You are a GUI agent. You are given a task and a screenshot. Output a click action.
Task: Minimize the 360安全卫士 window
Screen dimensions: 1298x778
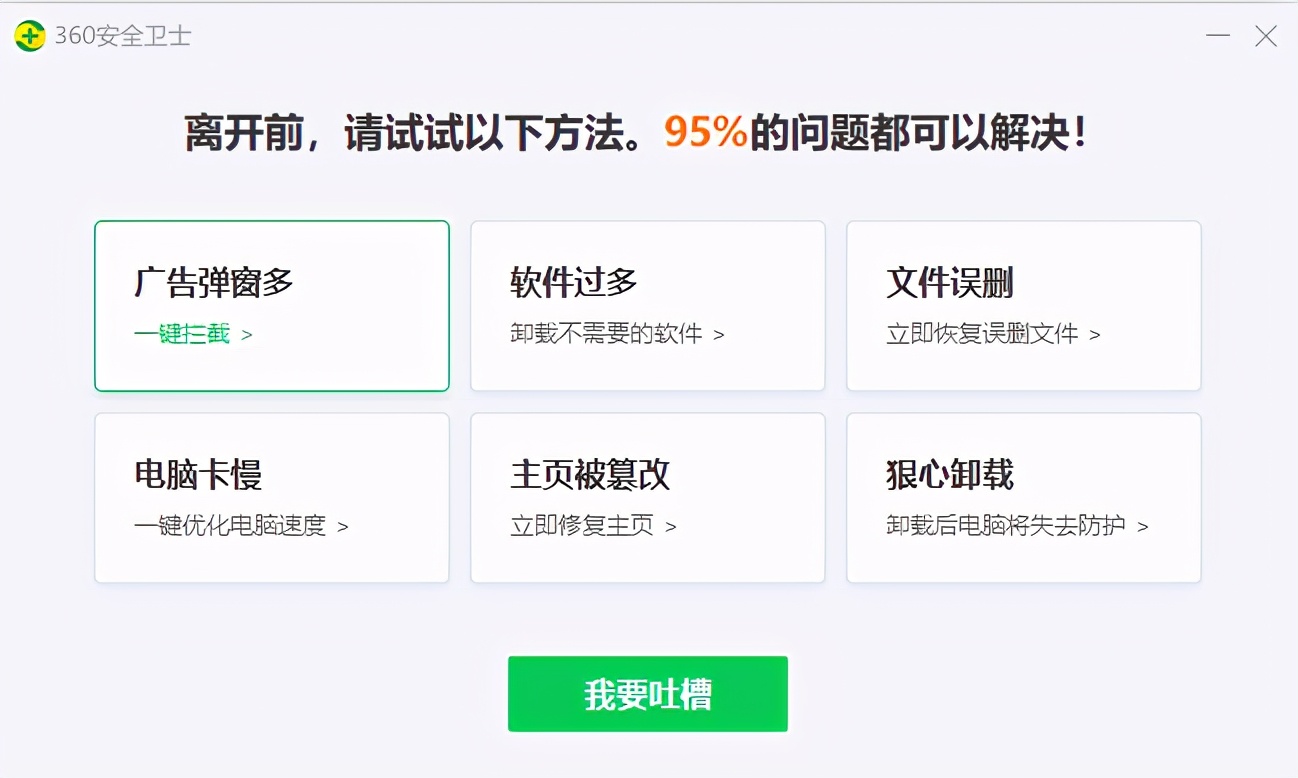[1217, 36]
